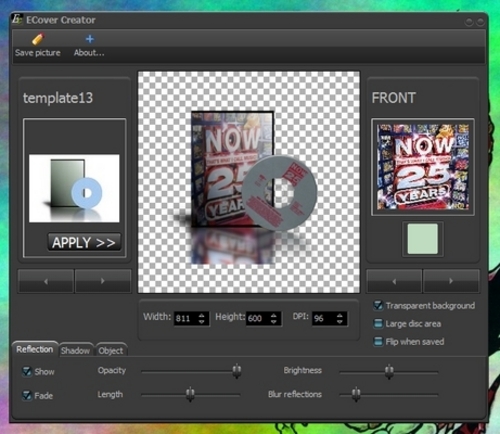Click the Blur reflections slider handle

pyautogui.click(x=356, y=395)
